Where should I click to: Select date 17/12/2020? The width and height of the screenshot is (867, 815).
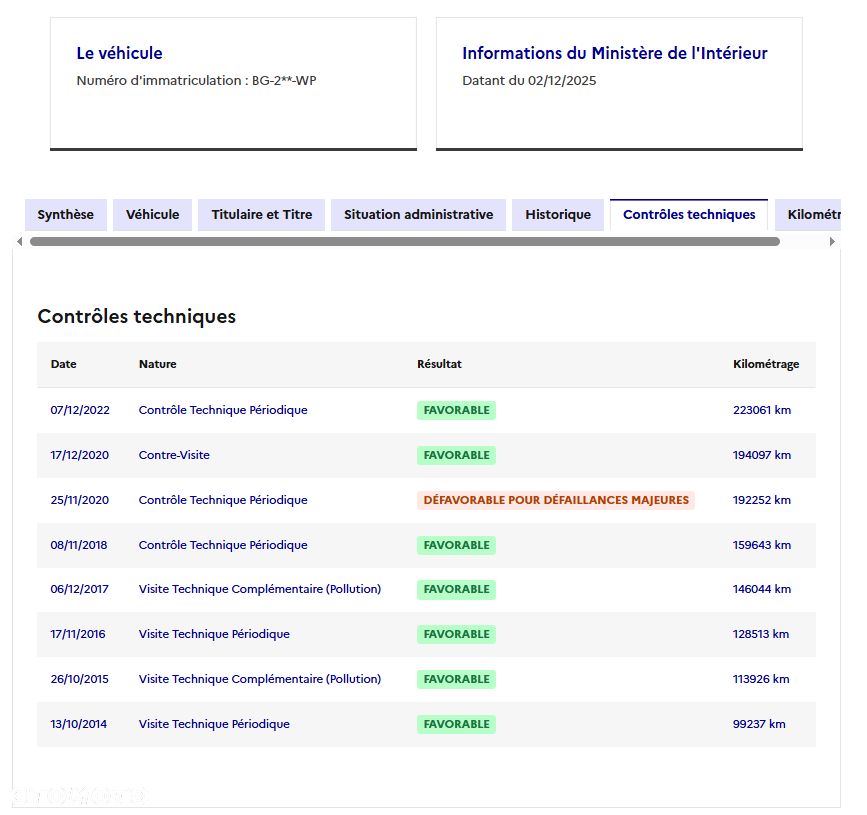coord(80,455)
